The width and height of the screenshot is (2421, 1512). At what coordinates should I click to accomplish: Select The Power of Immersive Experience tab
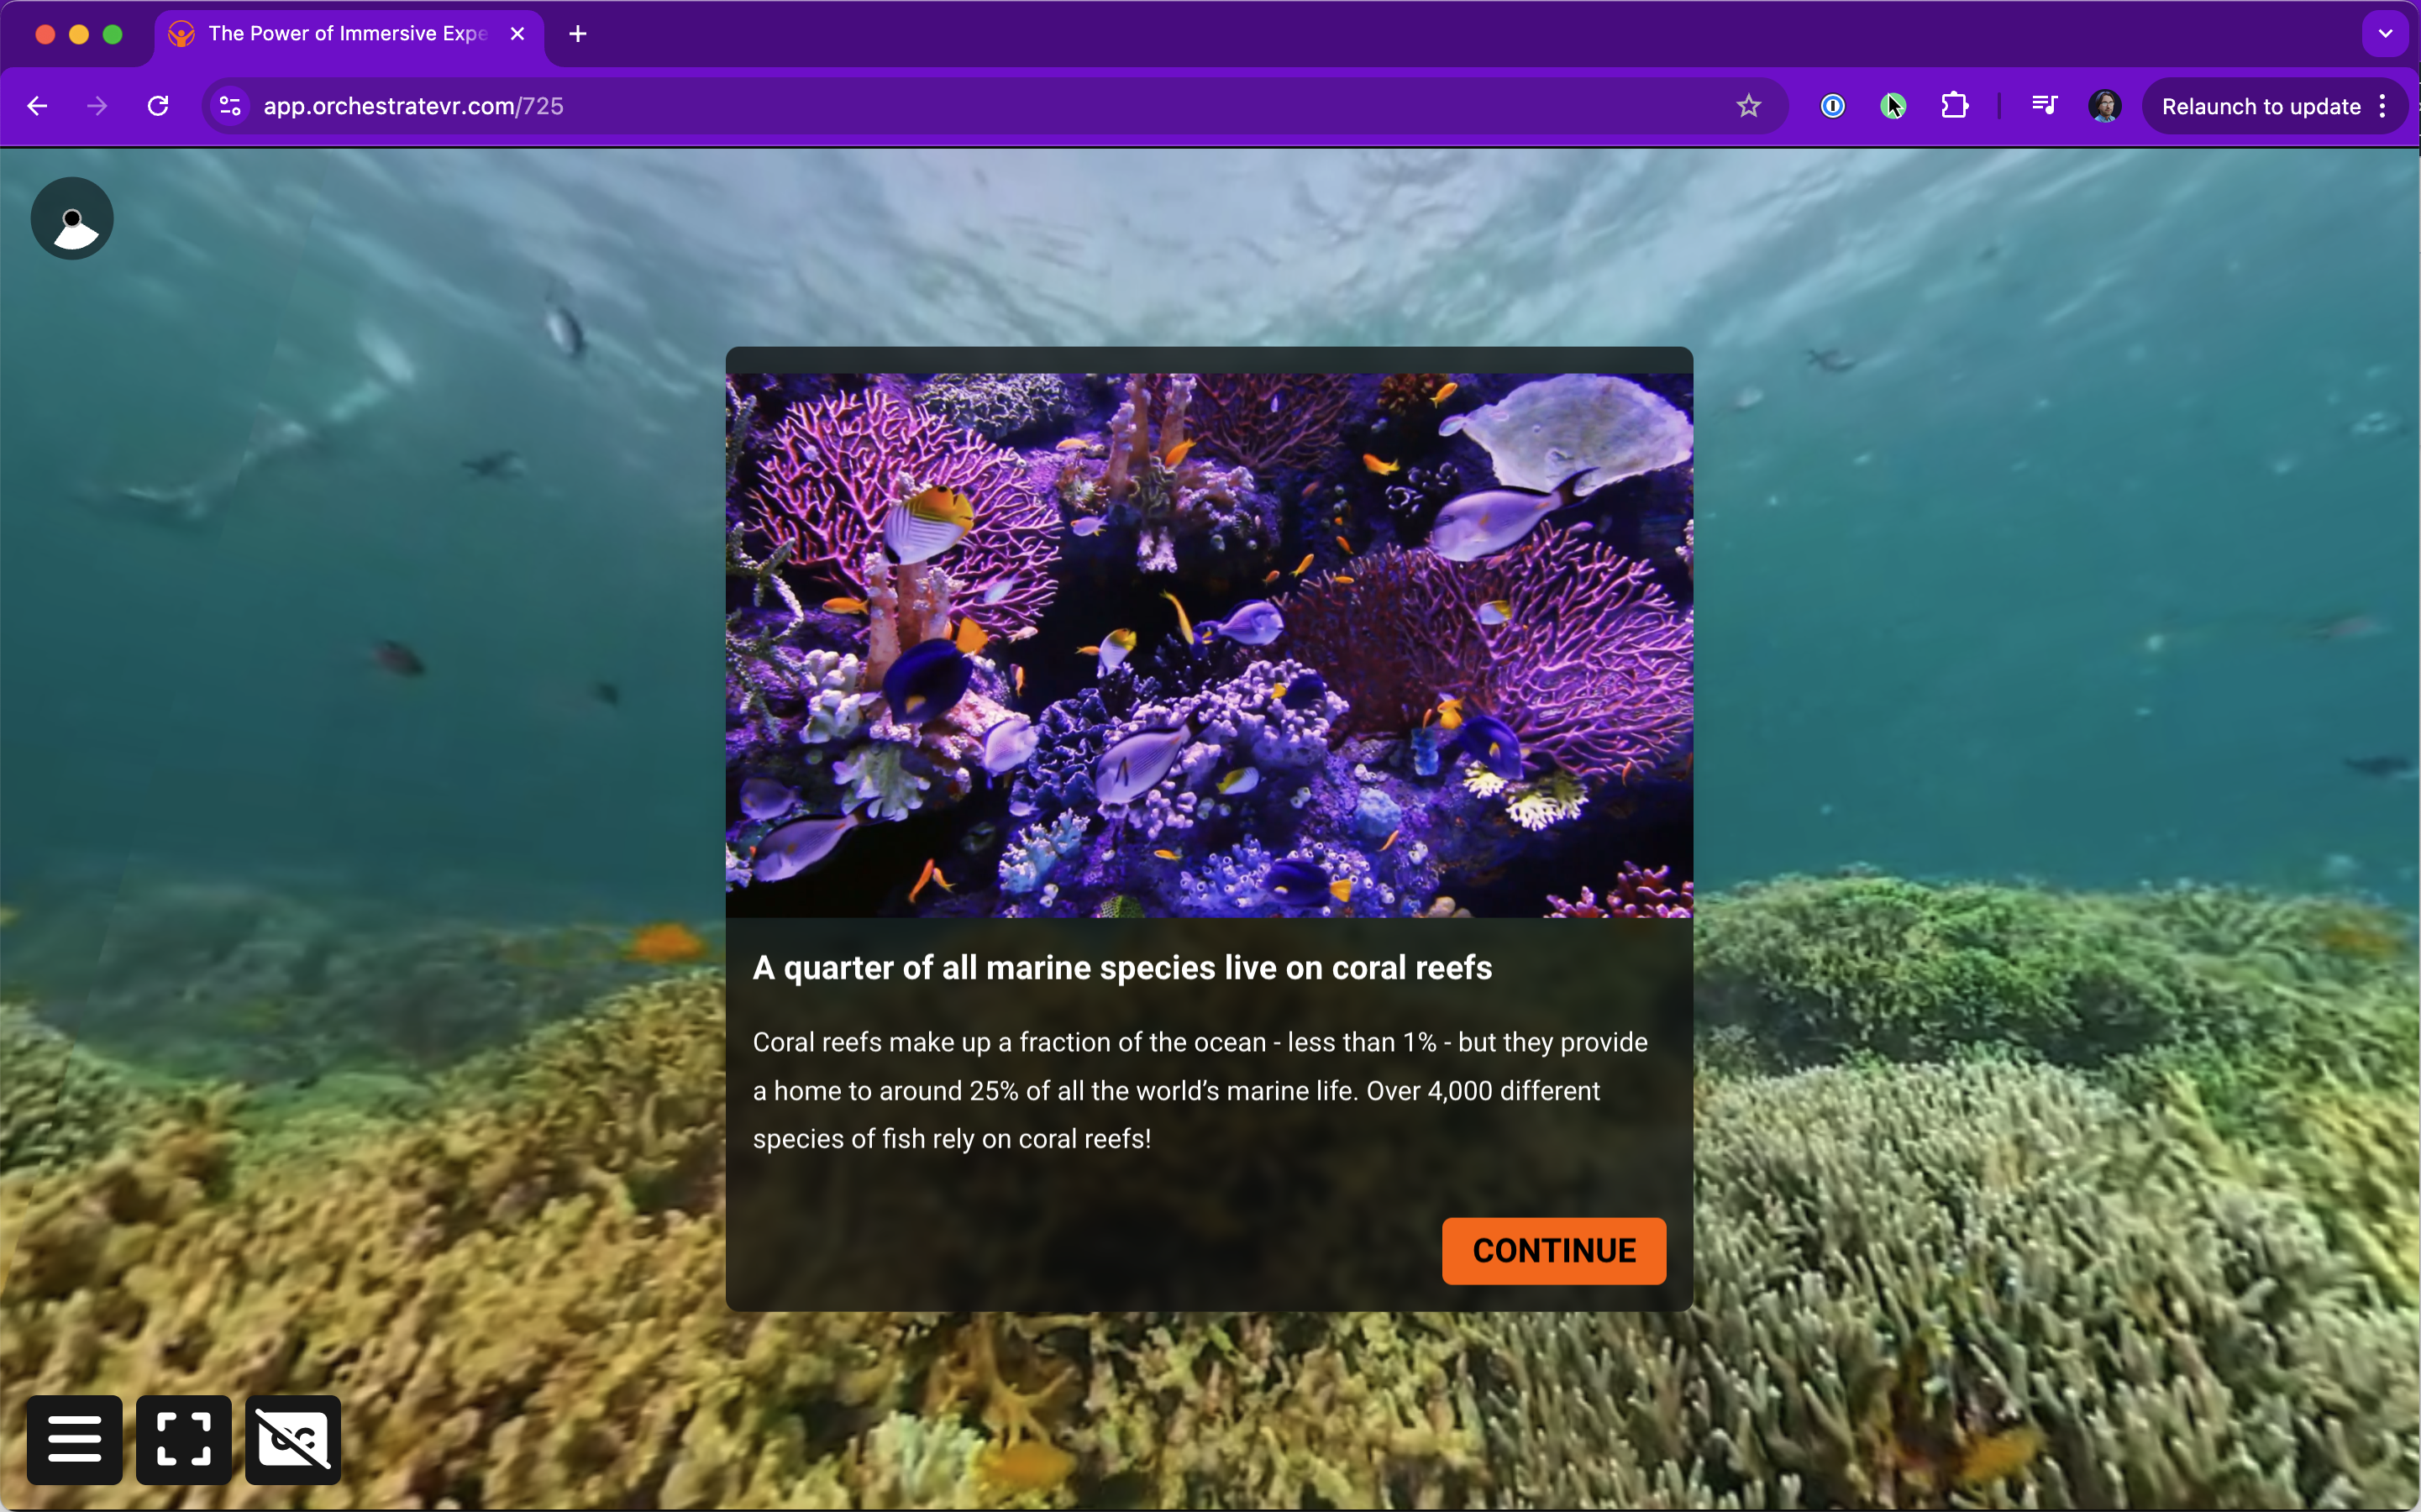coord(346,34)
